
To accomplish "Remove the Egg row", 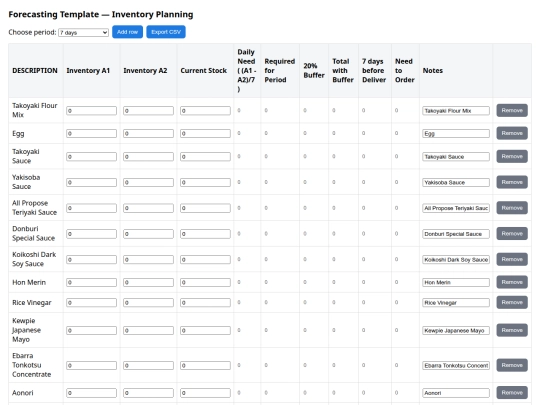I will click(512, 133).
